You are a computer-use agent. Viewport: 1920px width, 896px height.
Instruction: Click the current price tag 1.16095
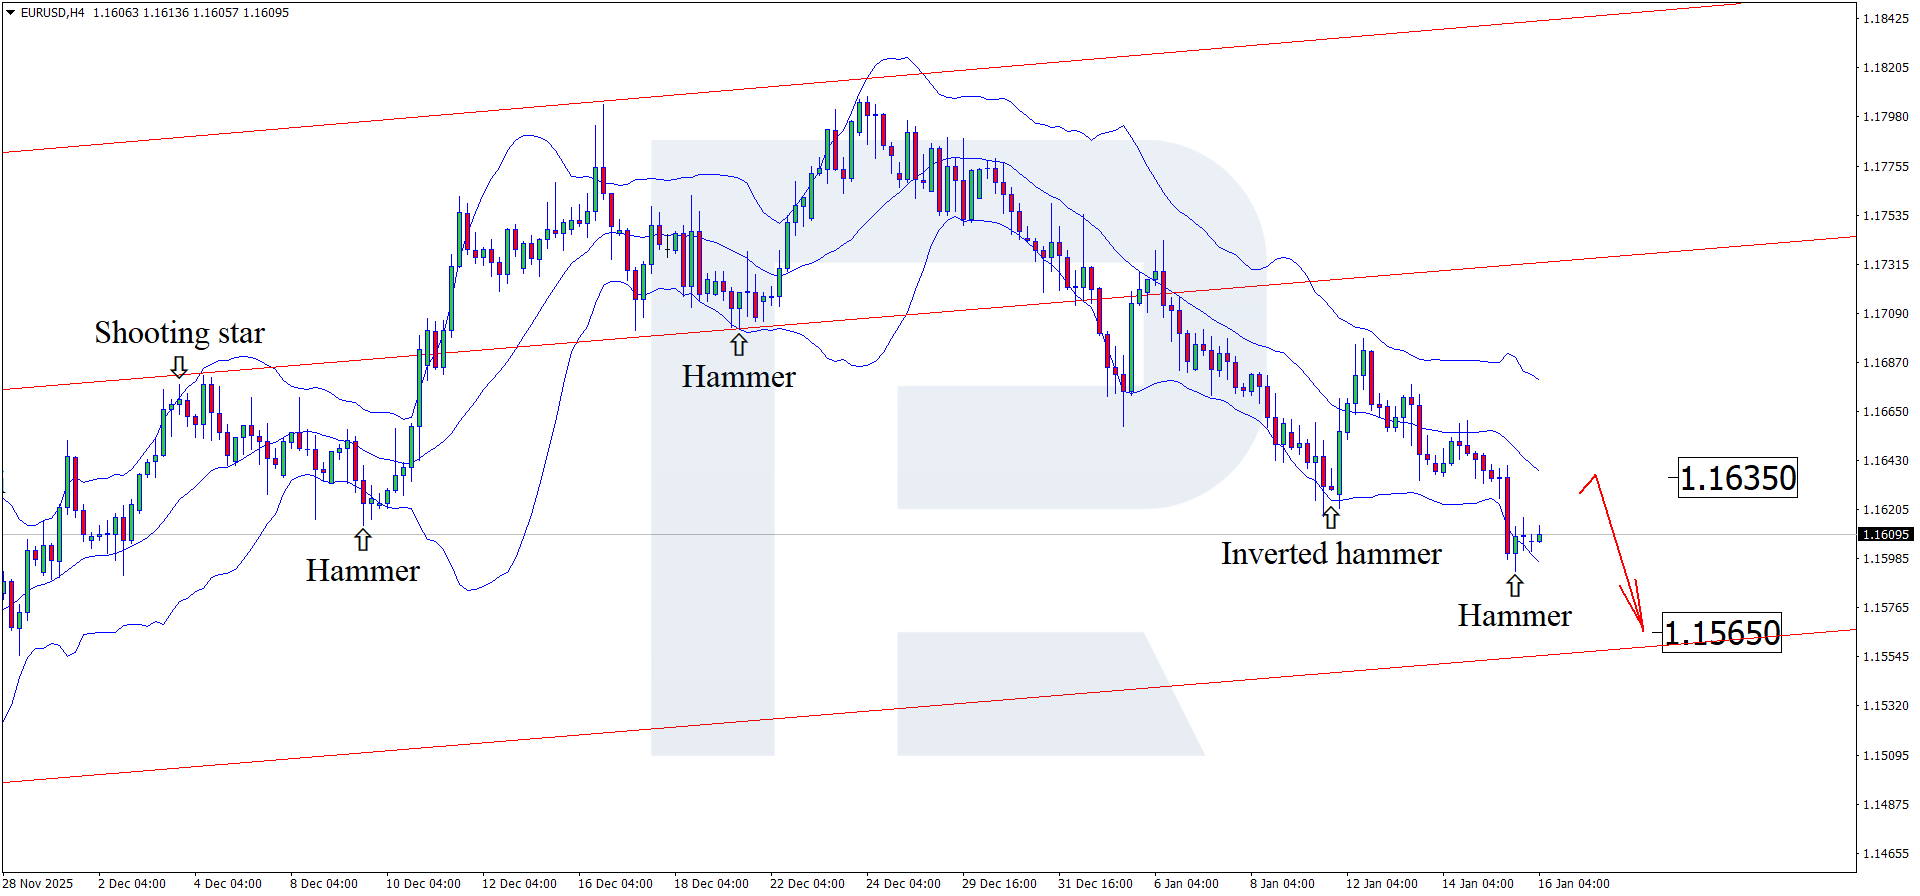point(1885,535)
